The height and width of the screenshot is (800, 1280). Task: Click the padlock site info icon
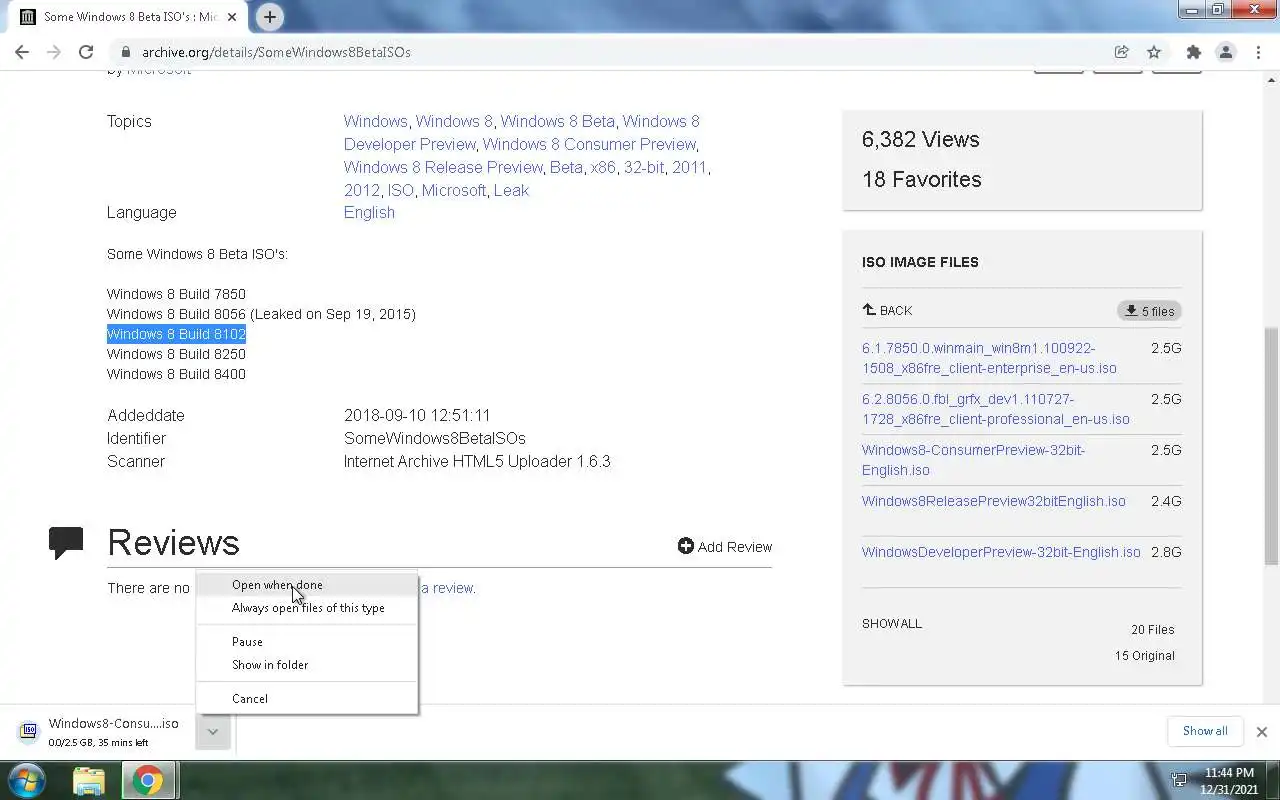pyautogui.click(x=125, y=52)
